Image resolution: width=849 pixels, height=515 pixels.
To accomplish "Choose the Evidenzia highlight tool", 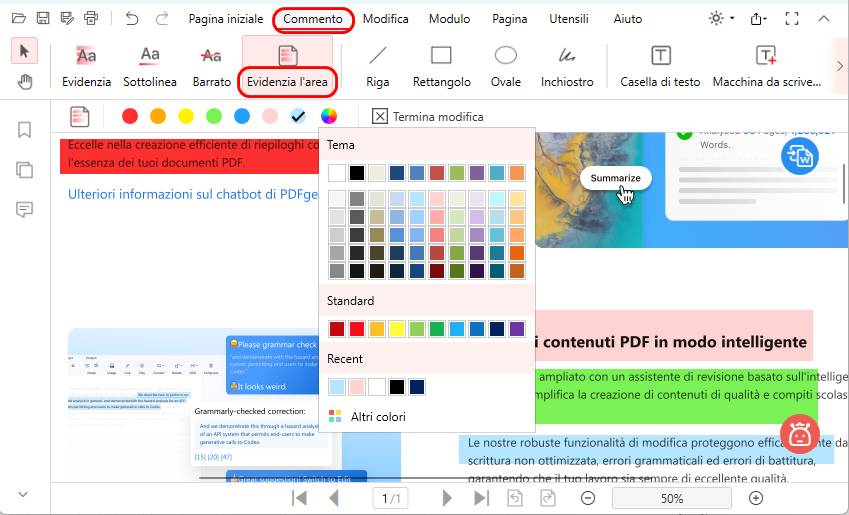I will tap(87, 67).
